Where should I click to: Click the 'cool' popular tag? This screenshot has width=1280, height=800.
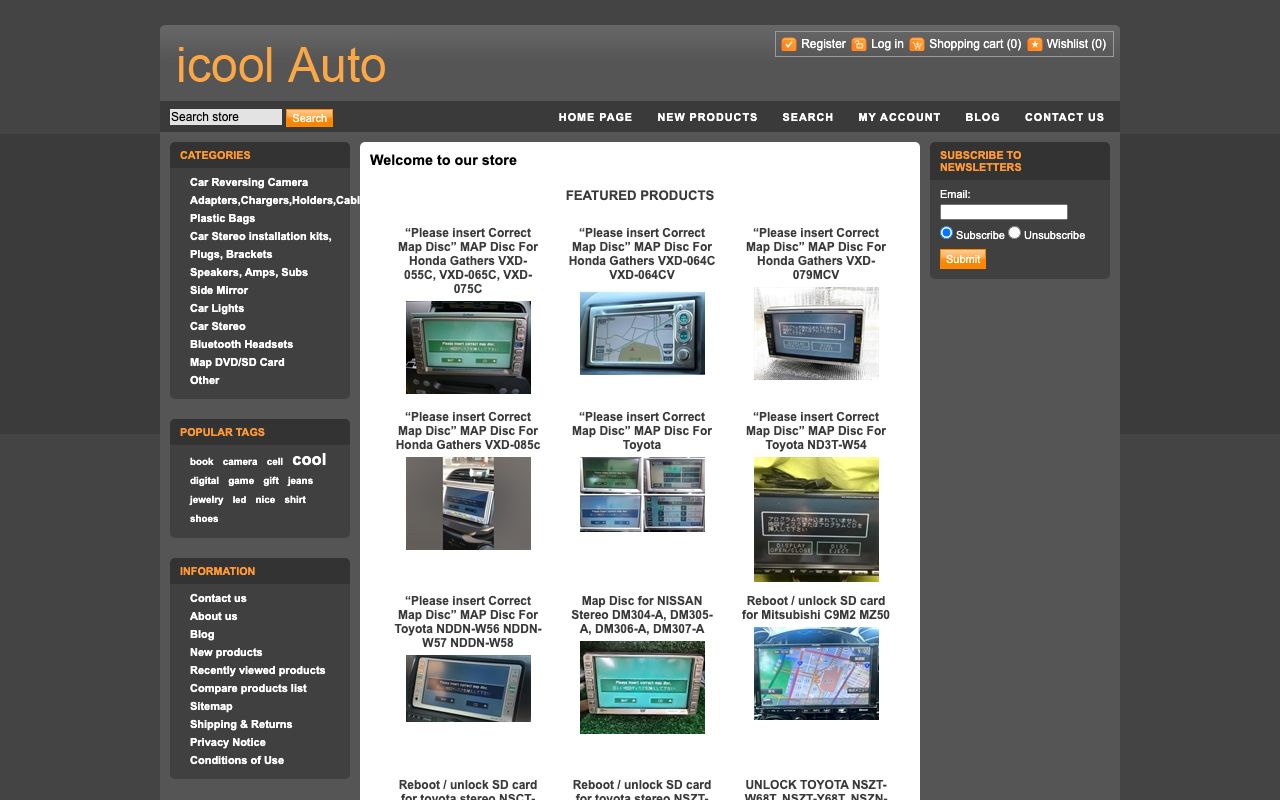[x=309, y=460]
